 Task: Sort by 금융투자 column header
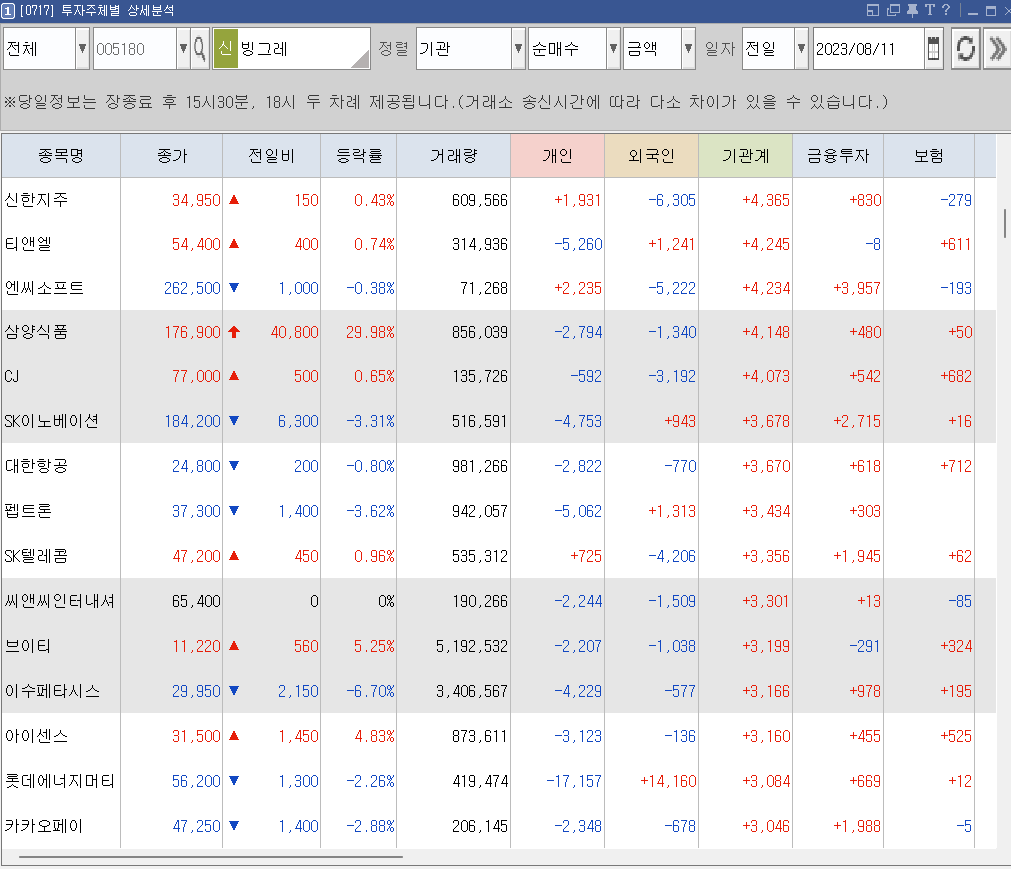point(838,155)
